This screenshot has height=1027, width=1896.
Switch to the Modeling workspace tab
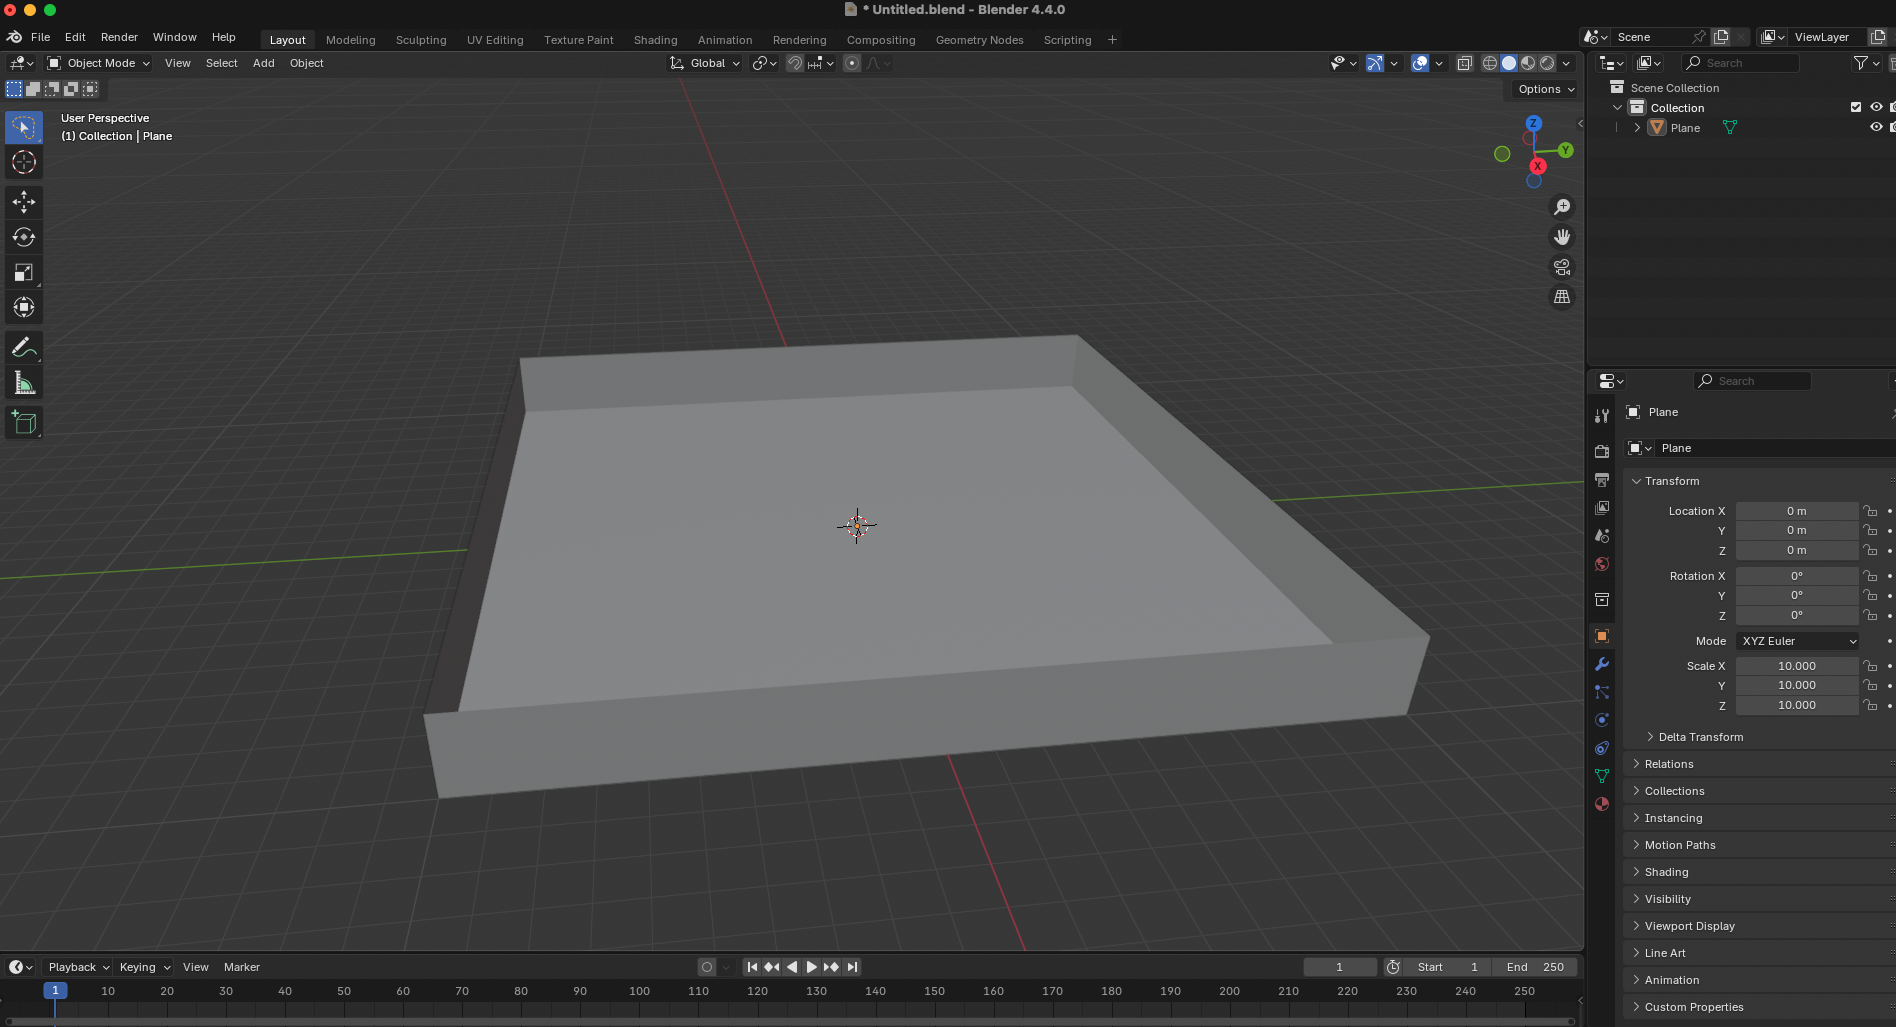pyautogui.click(x=350, y=40)
